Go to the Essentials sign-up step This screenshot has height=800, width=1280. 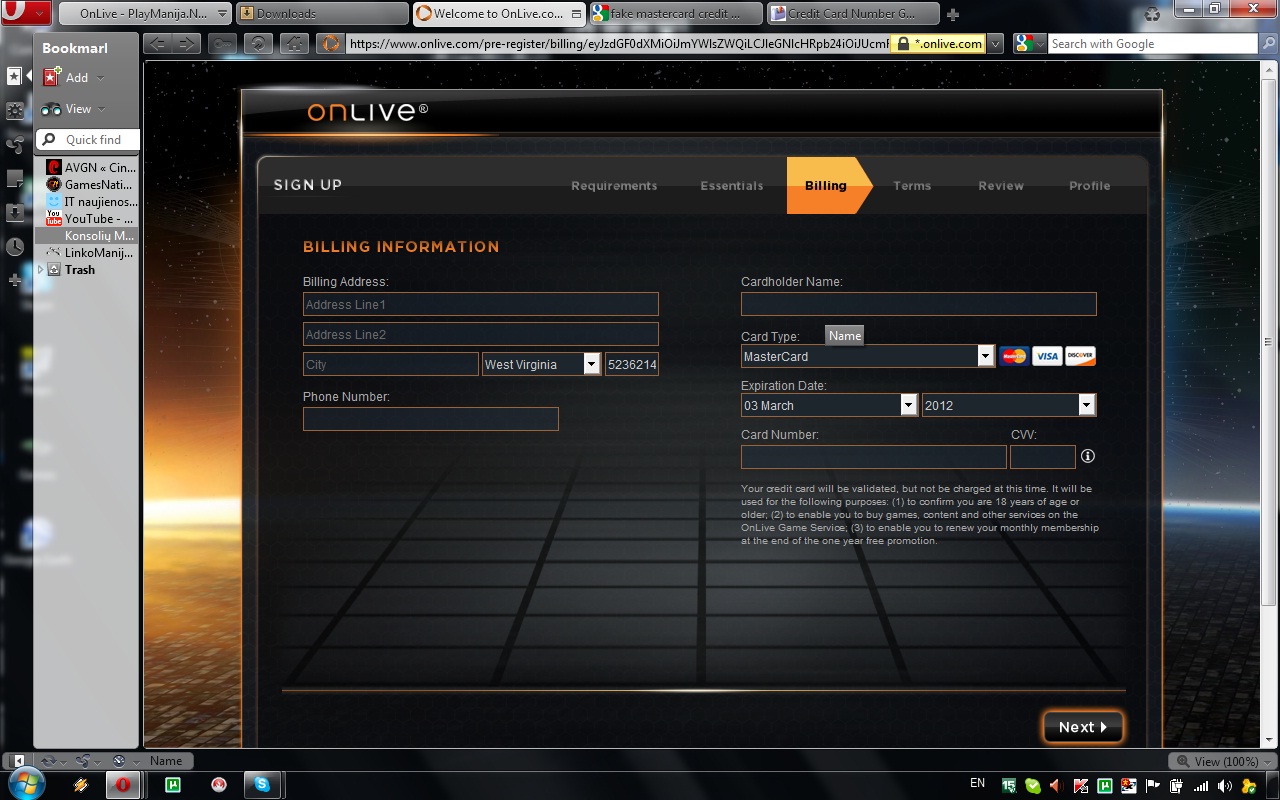[732, 186]
